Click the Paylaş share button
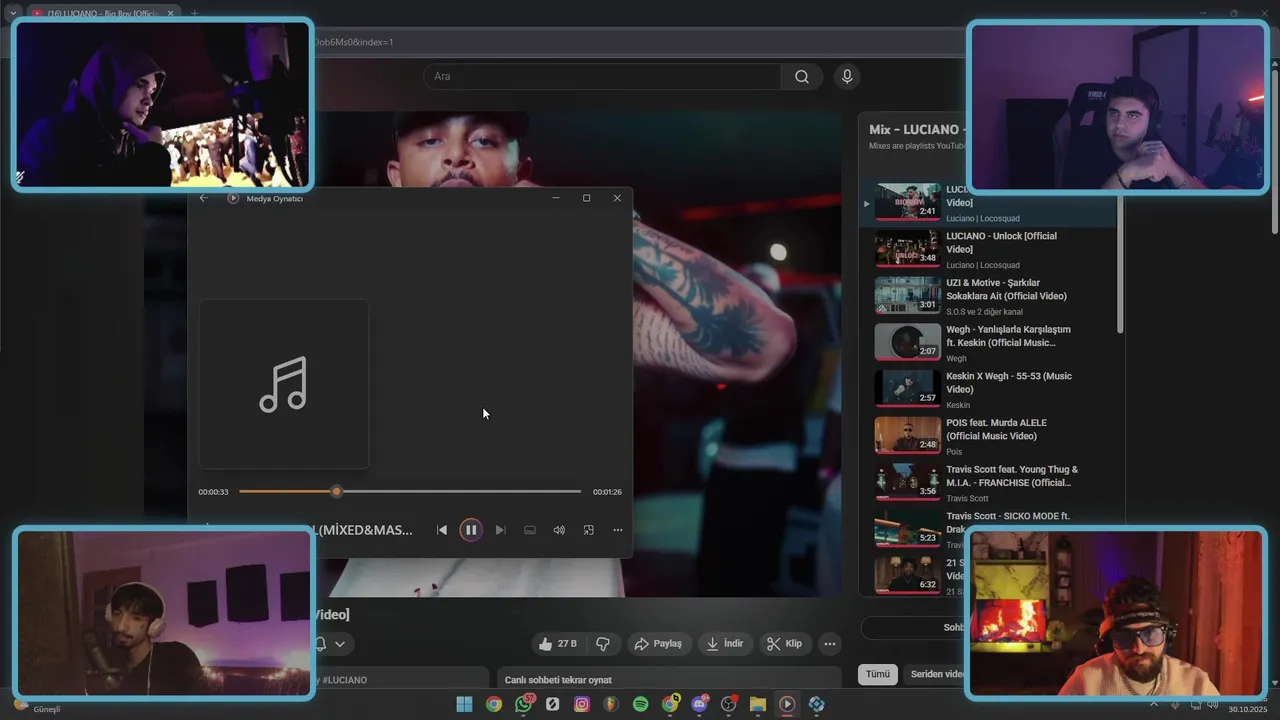 658,644
